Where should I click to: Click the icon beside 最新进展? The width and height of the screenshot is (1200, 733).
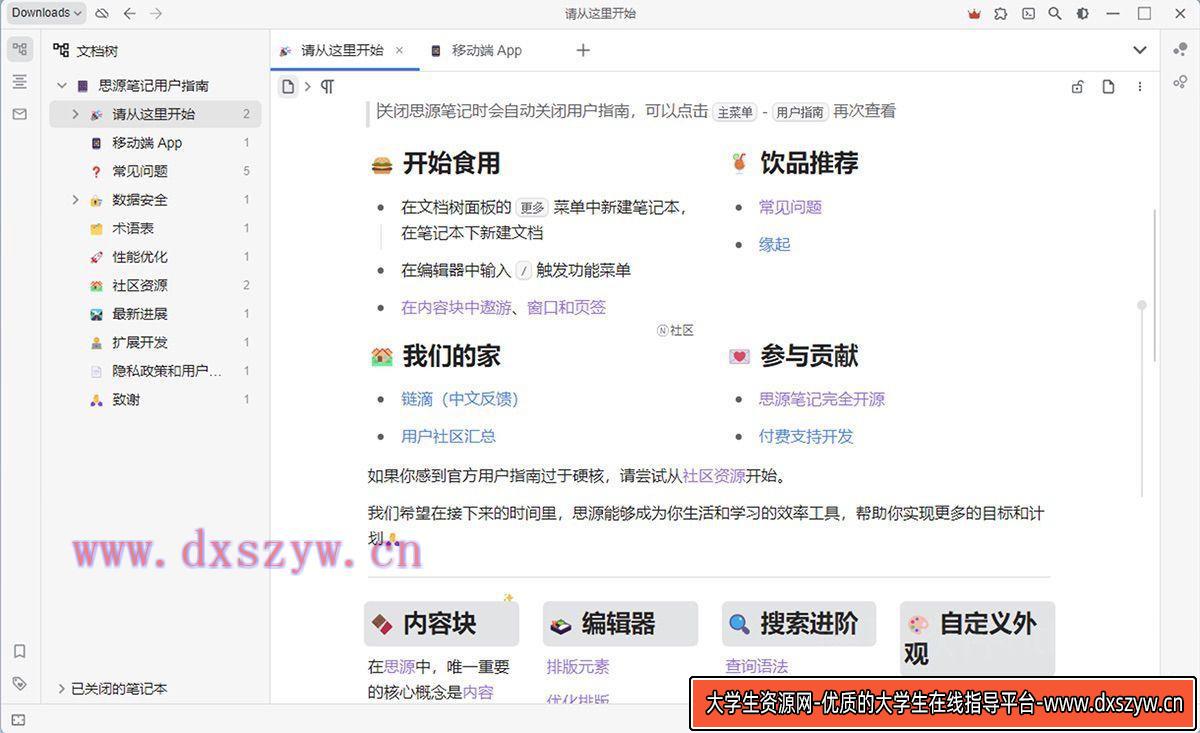pos(96,314)
